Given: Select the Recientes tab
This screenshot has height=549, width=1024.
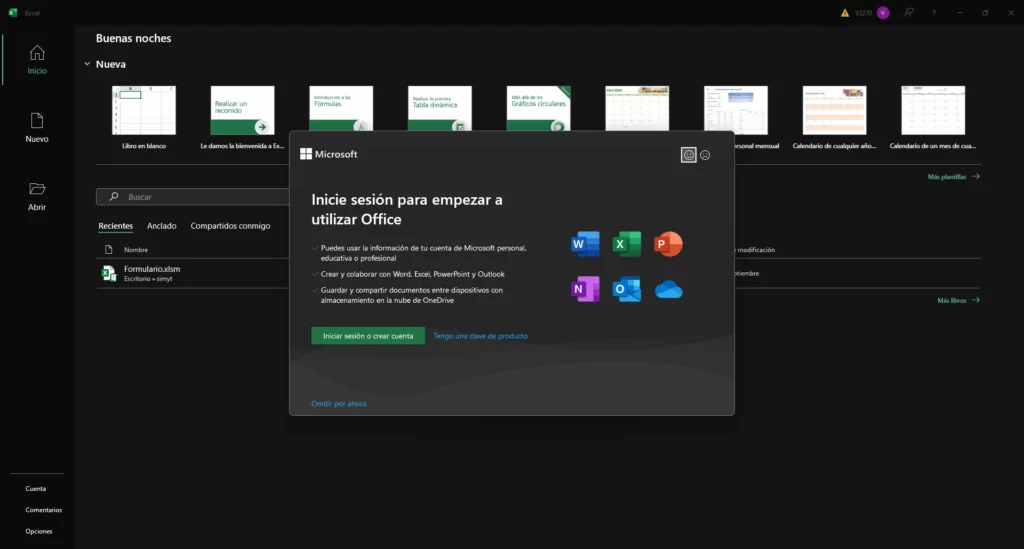Looking at the screenshot, I should tap(115, 226).
